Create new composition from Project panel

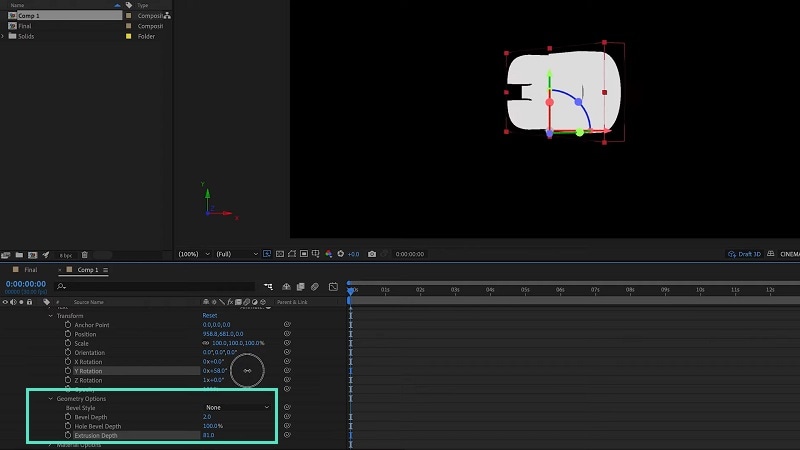tap(33, 255)
